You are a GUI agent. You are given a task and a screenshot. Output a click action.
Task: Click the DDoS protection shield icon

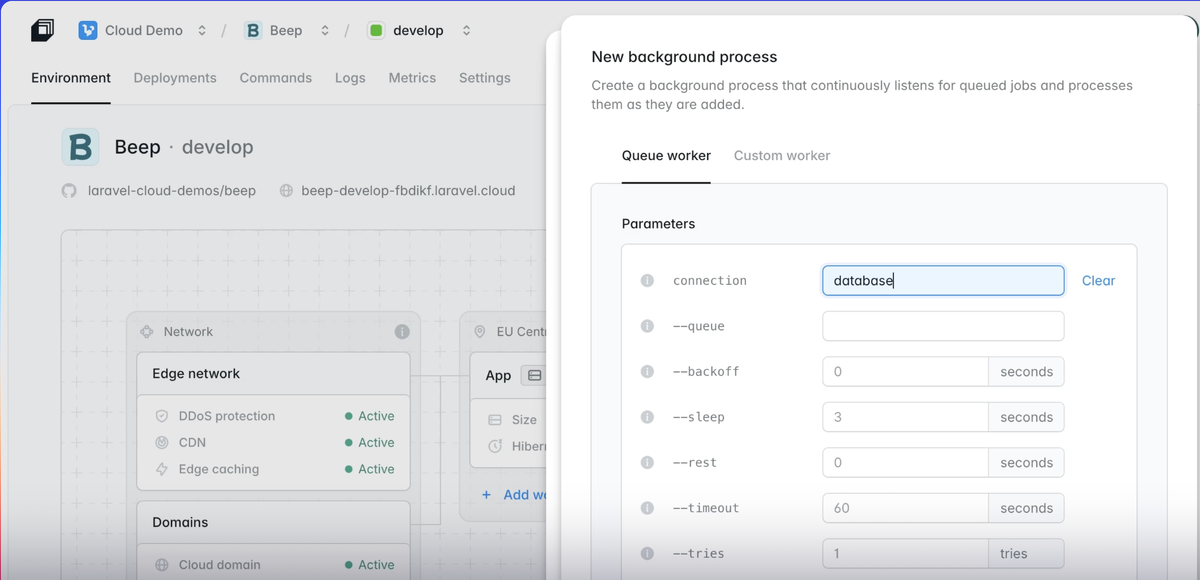coord(161,416)
